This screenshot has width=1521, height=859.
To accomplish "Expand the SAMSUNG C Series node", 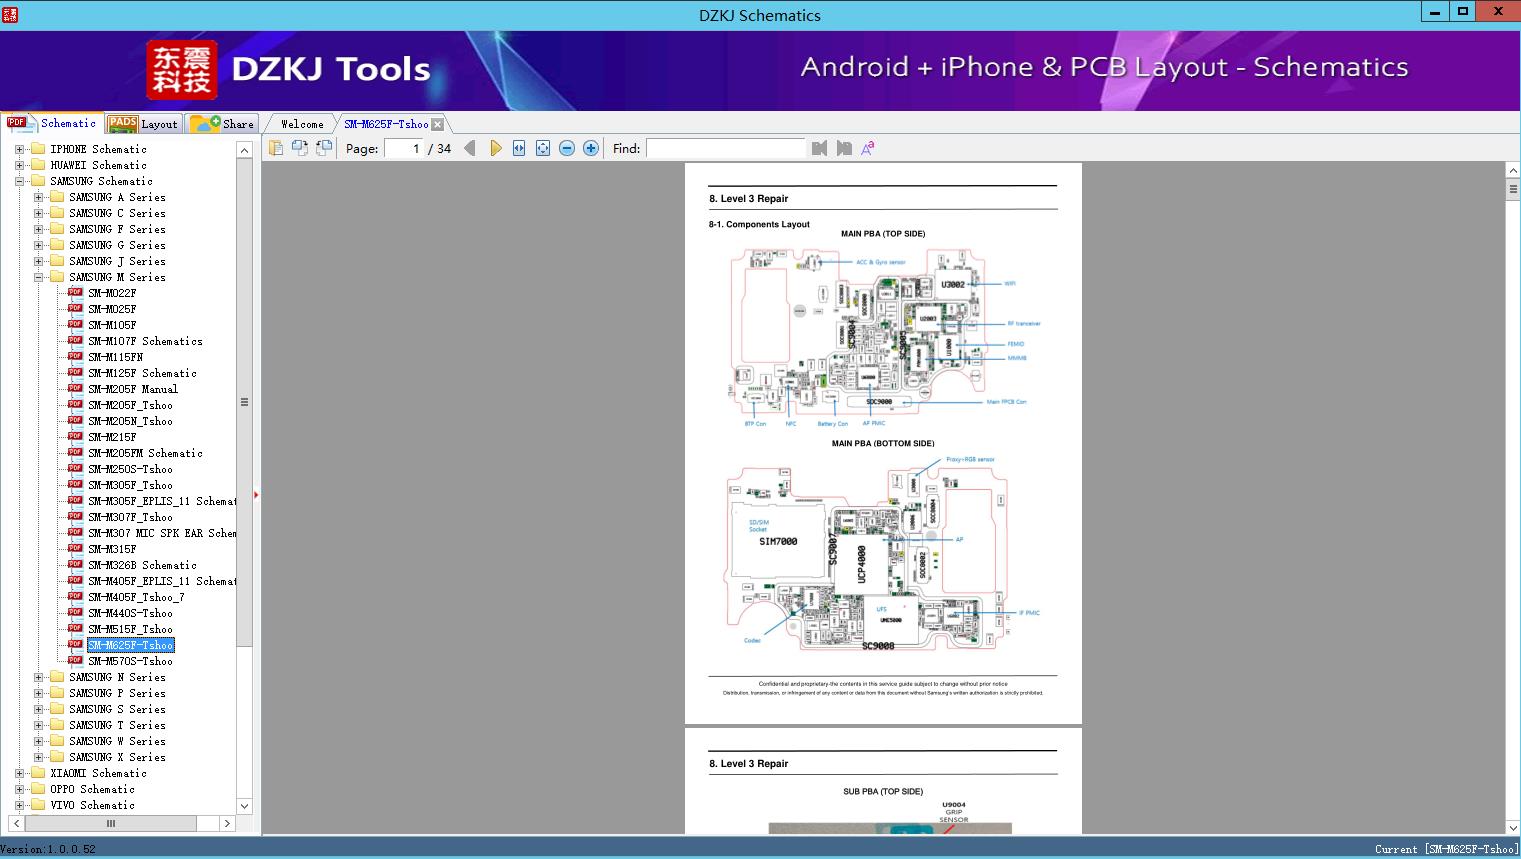I will point(38,213).
